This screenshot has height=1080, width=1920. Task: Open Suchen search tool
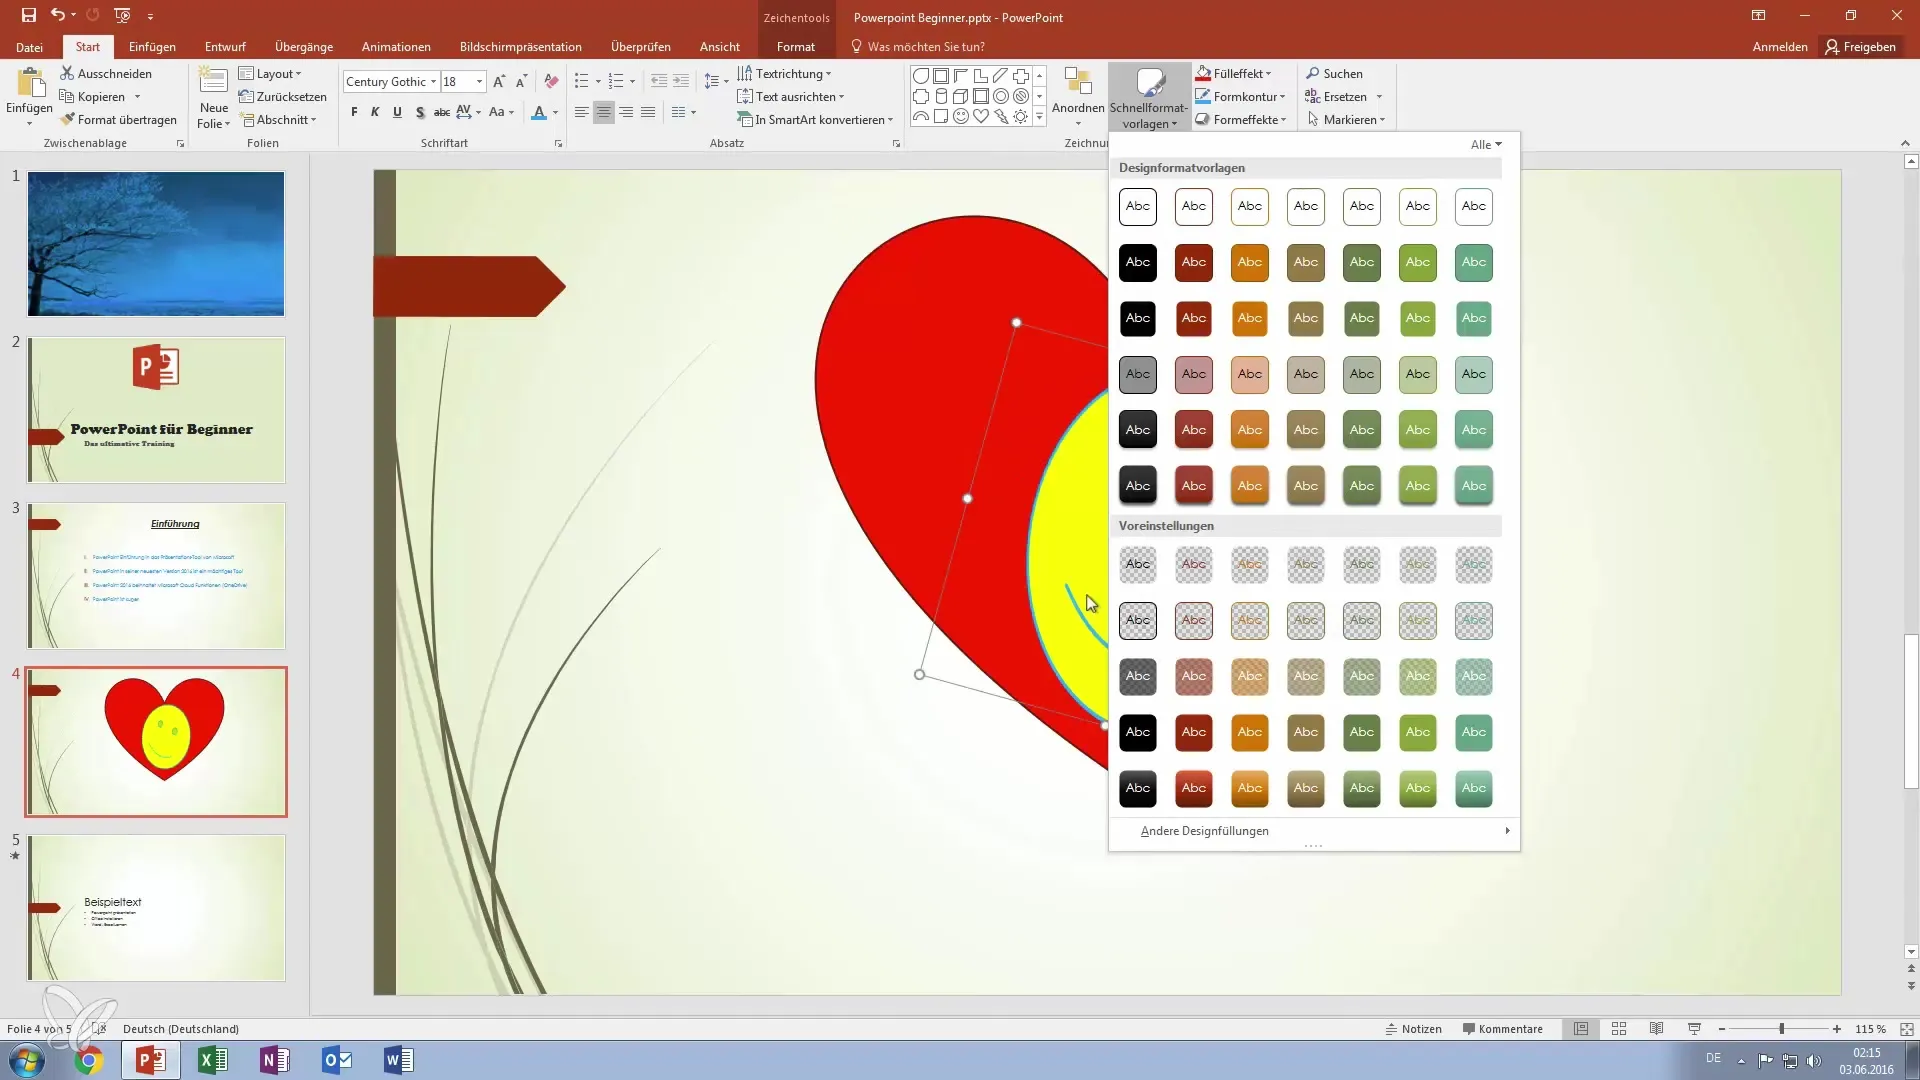click(x=1334, y=73)
